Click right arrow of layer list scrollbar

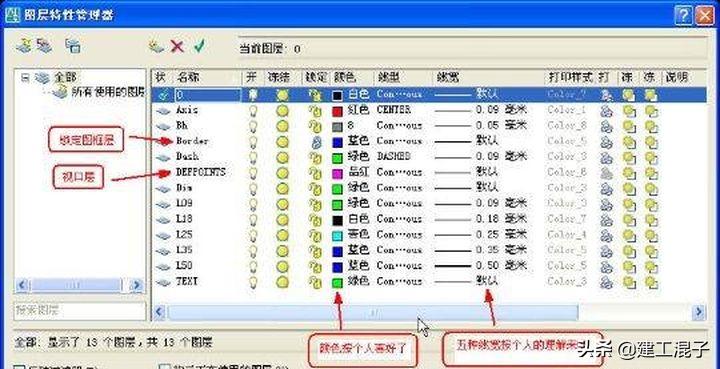pyautogui.click(x=699, y=313)
